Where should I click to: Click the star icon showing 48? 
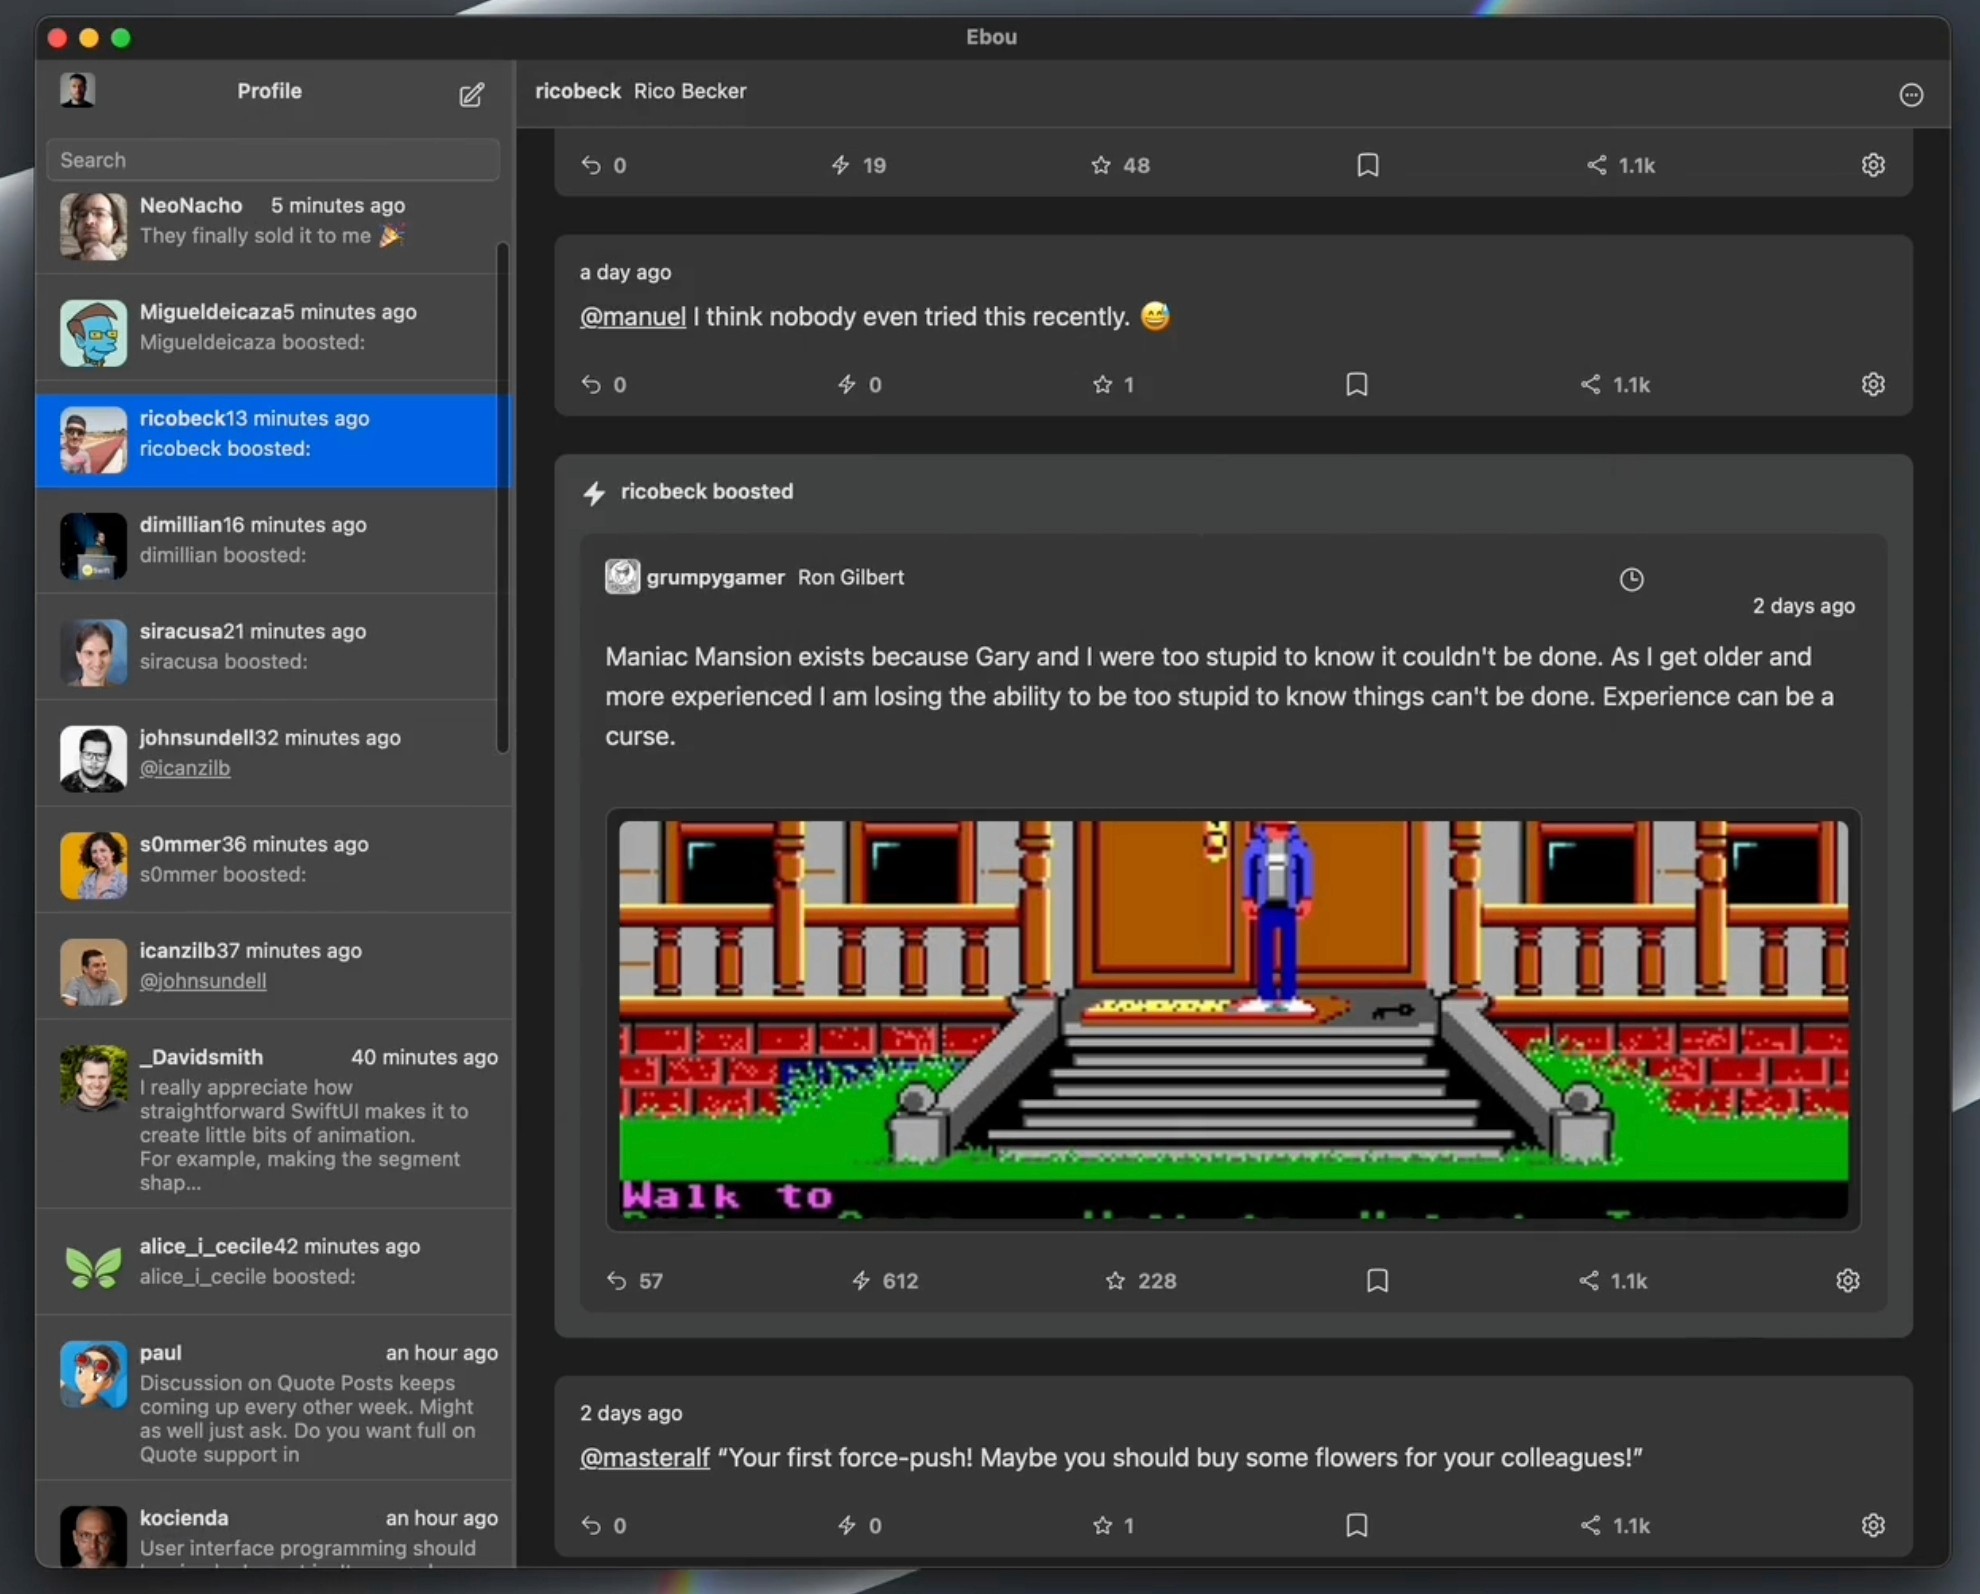pos(1100,165)
